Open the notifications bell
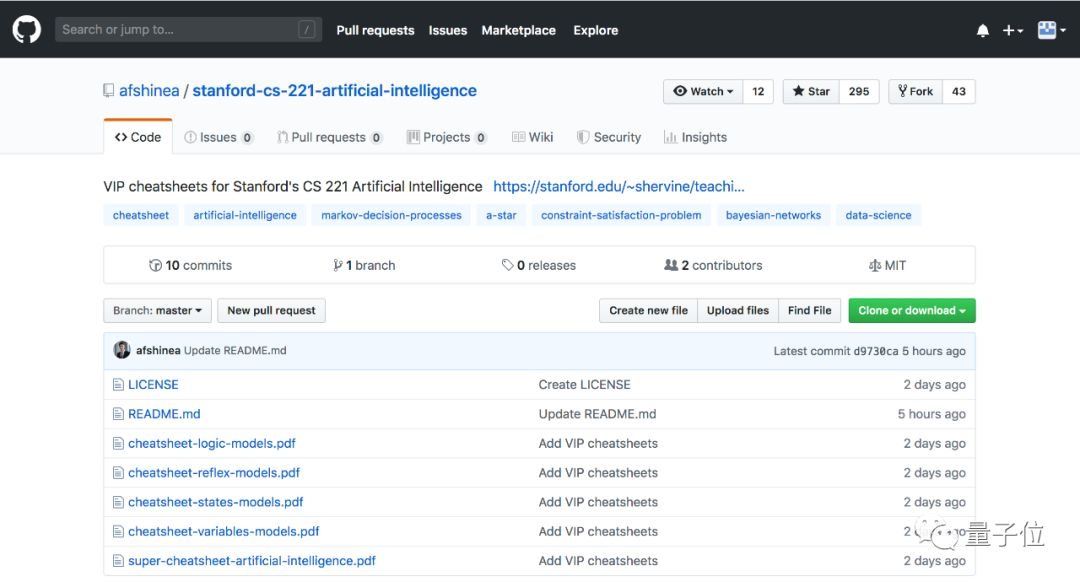The image size is (1080, 582). [982, 31]
